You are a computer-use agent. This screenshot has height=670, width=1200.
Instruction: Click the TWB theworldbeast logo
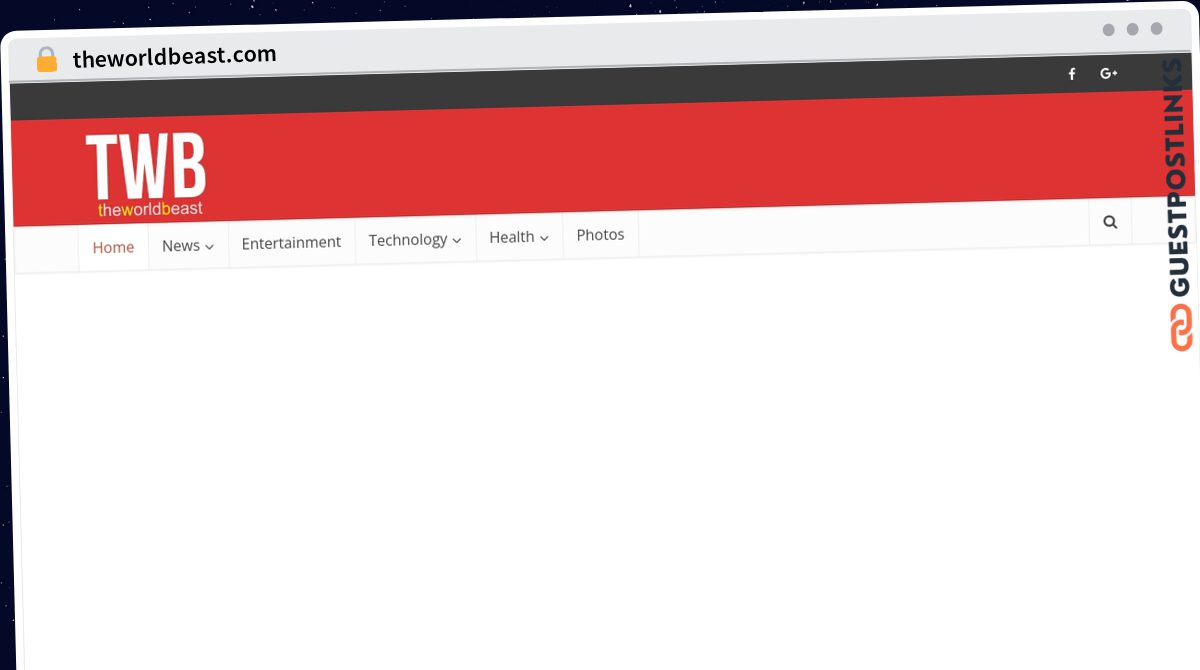coord(146,175)
